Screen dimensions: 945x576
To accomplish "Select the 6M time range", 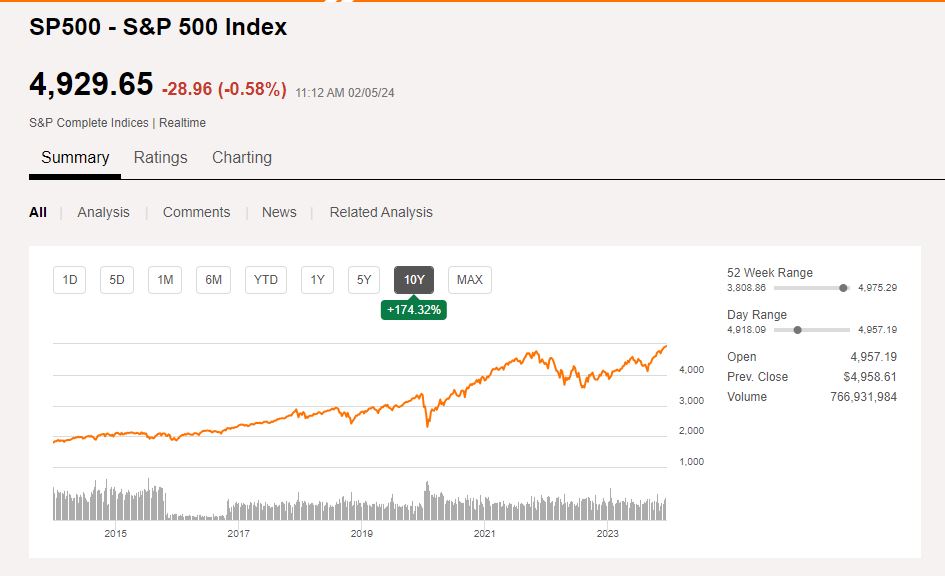I will 213,280.
